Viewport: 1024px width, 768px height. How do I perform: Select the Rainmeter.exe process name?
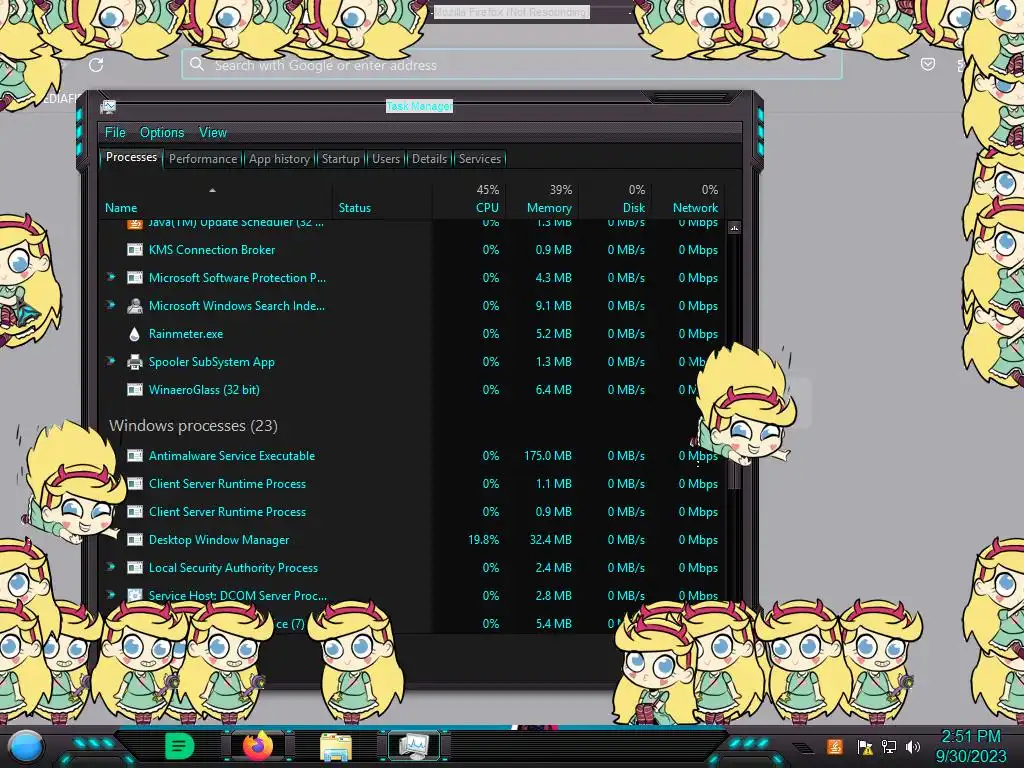pyautogui.click(x=186, y=334)
